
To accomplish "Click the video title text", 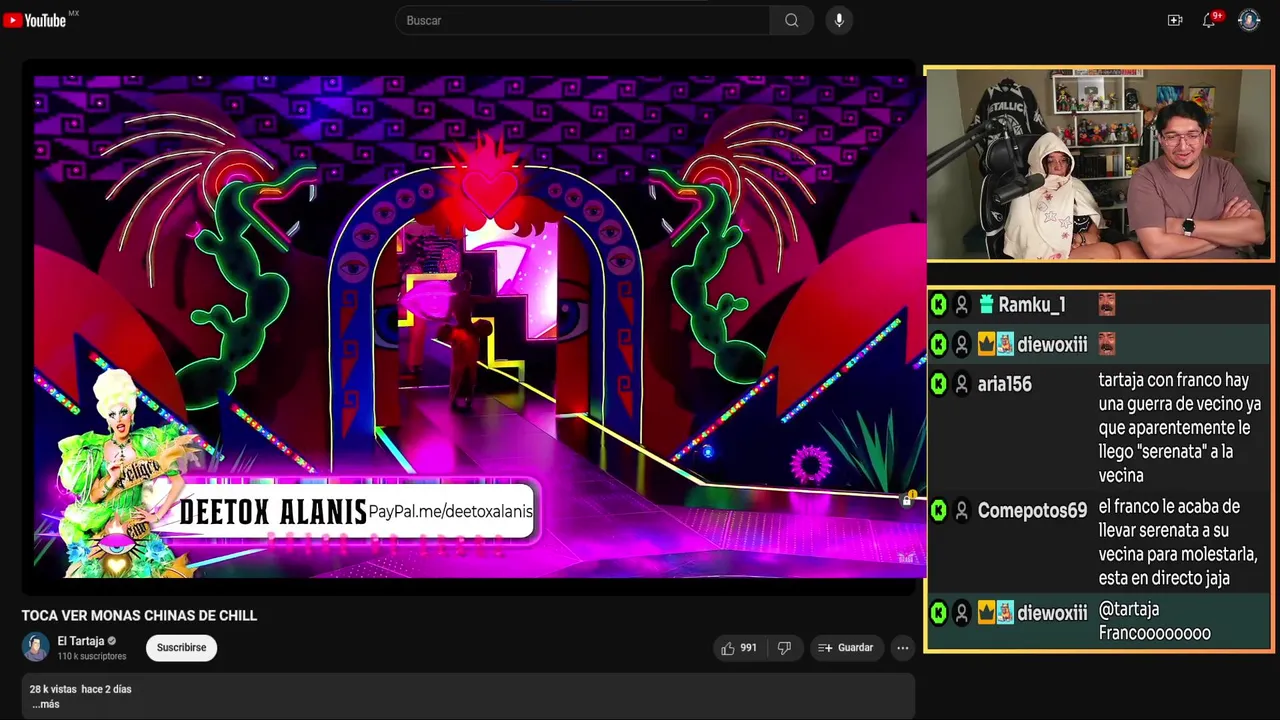I will tap(140, 616).
